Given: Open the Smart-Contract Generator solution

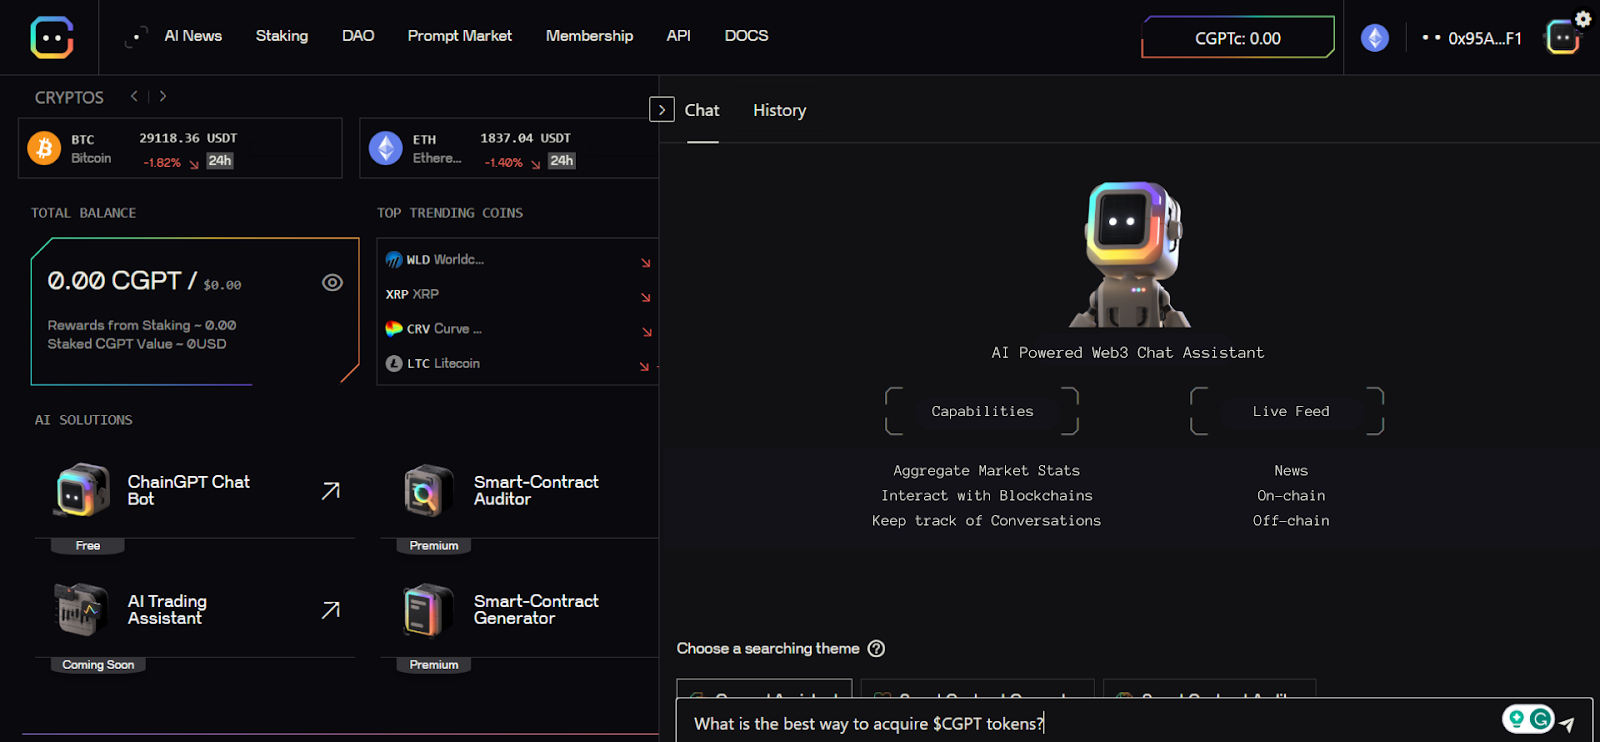Looking at the screenshot, I should click(536, 609).
